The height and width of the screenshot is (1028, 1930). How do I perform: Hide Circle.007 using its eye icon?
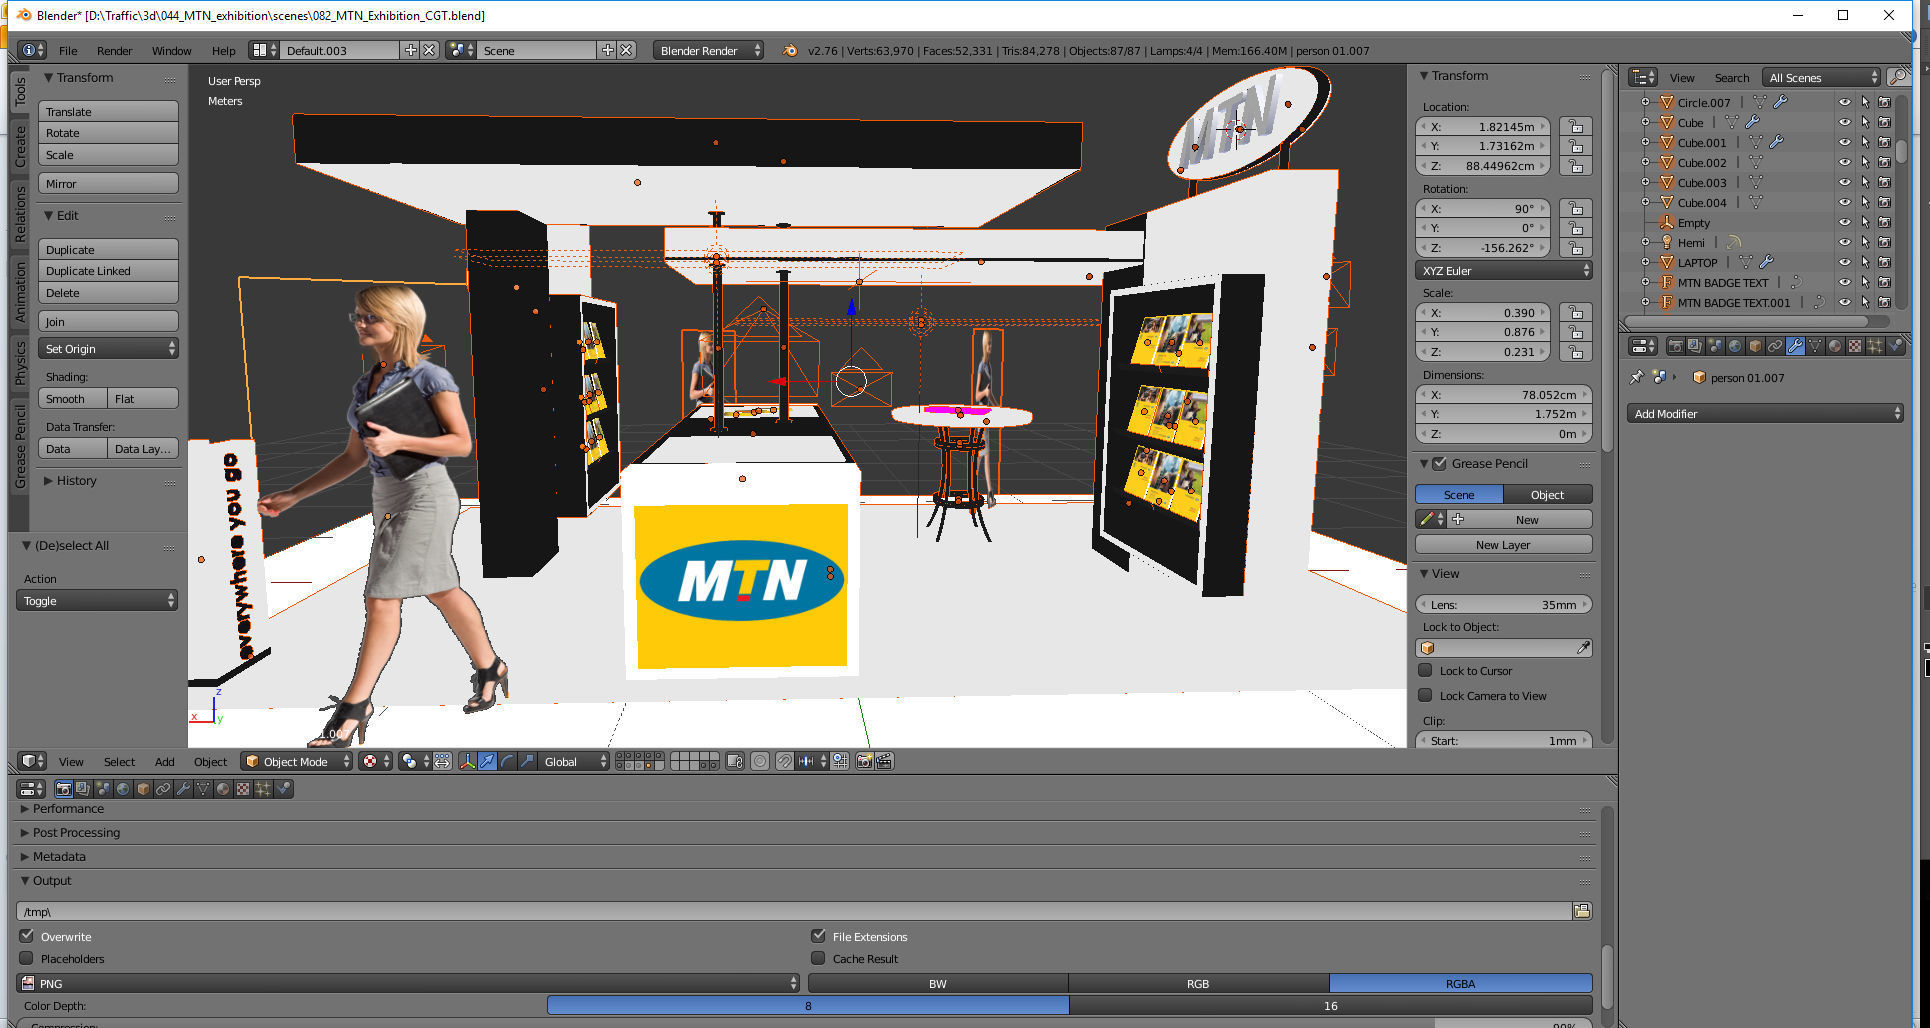point(1845,102)
